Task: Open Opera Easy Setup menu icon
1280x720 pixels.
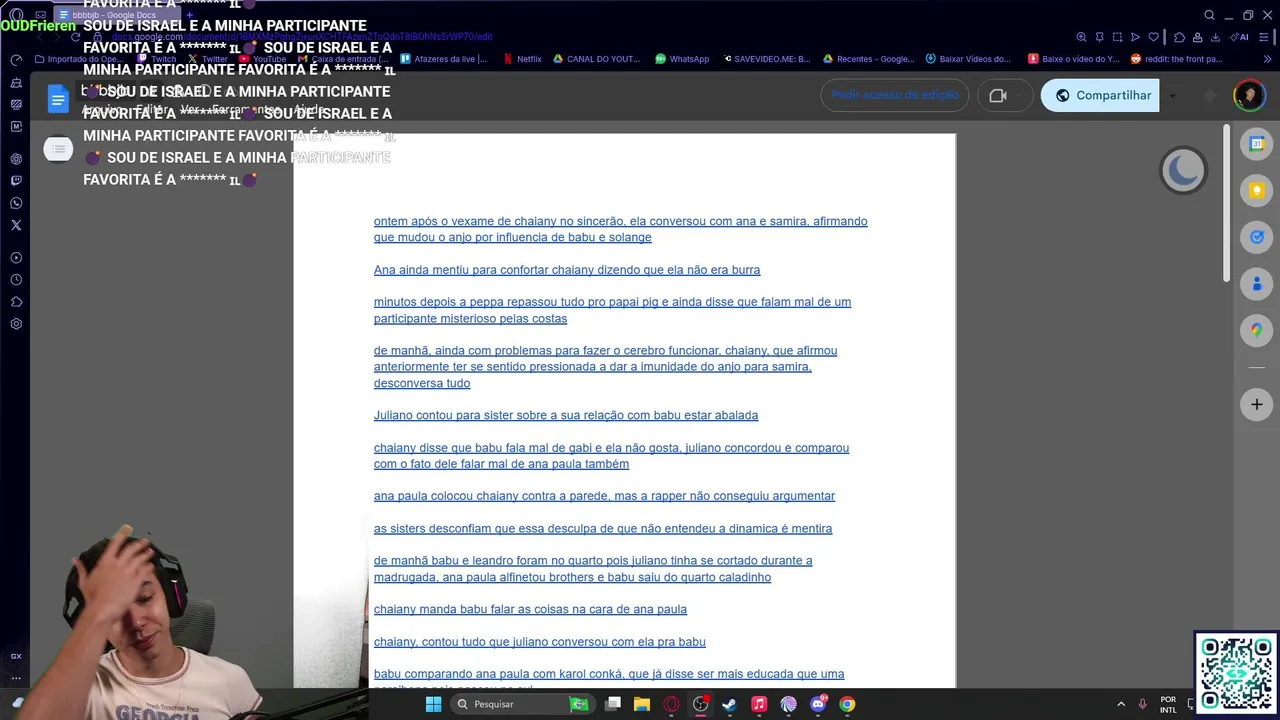Action: click(x=1265, y=37)
